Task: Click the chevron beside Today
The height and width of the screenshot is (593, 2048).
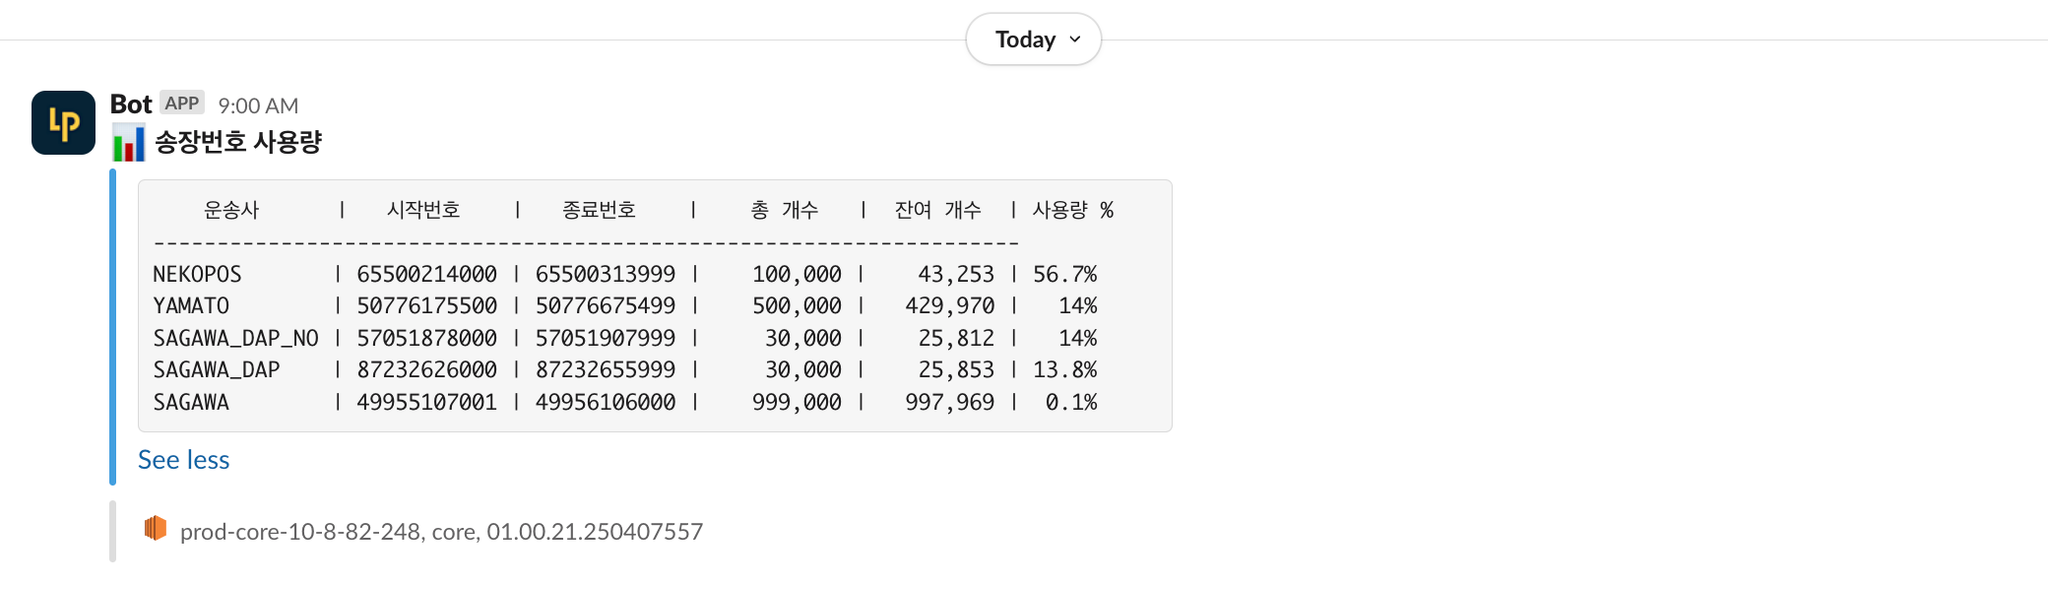Action: [1075, 40]
